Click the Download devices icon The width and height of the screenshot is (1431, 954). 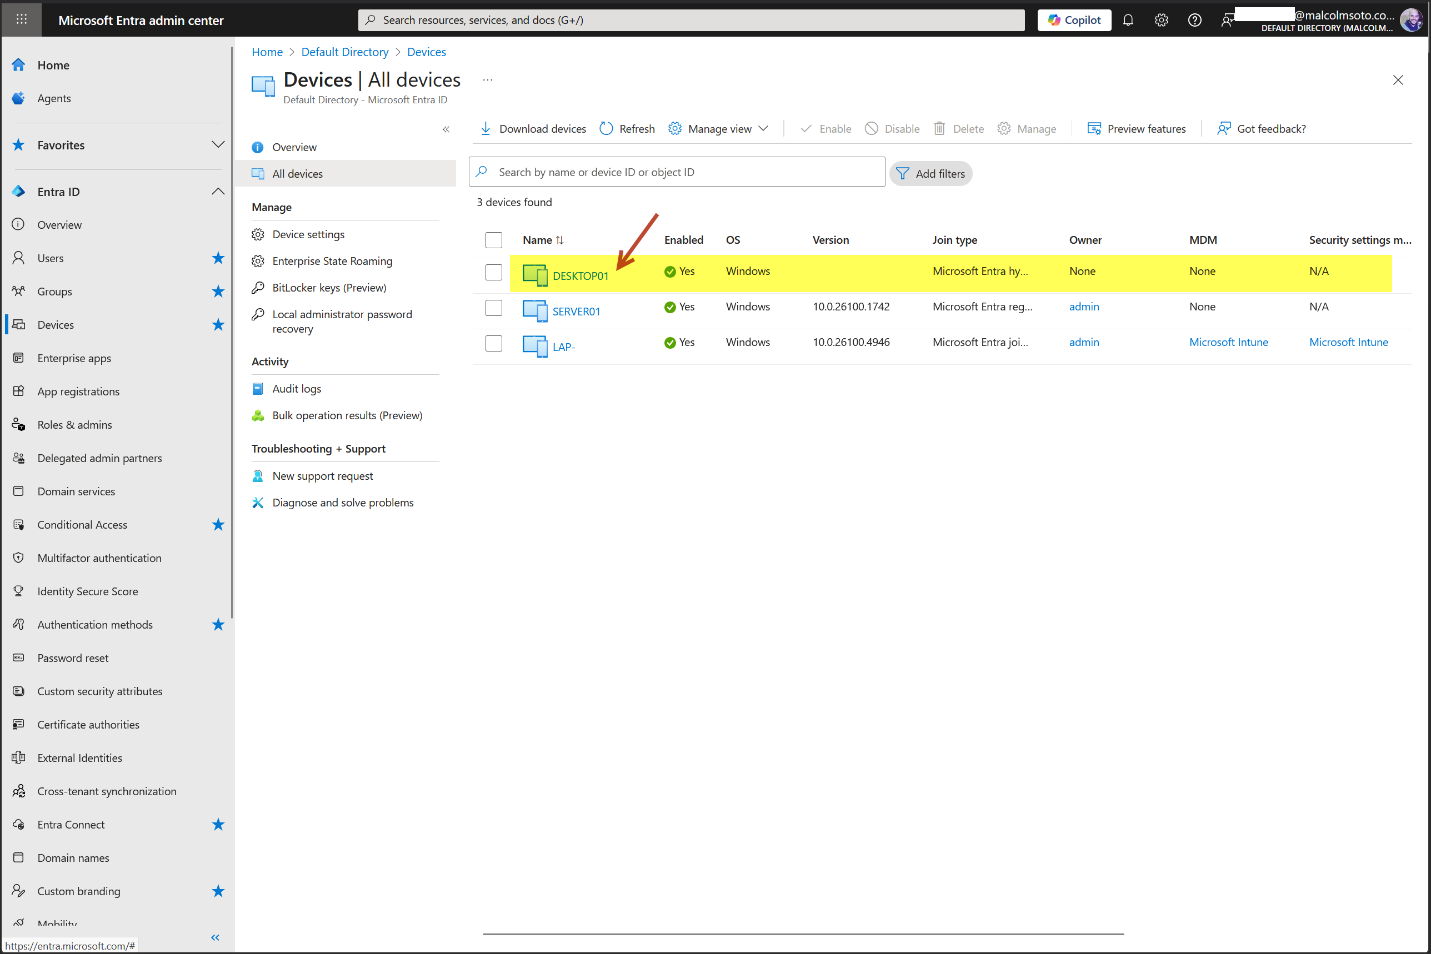point(485,129)
